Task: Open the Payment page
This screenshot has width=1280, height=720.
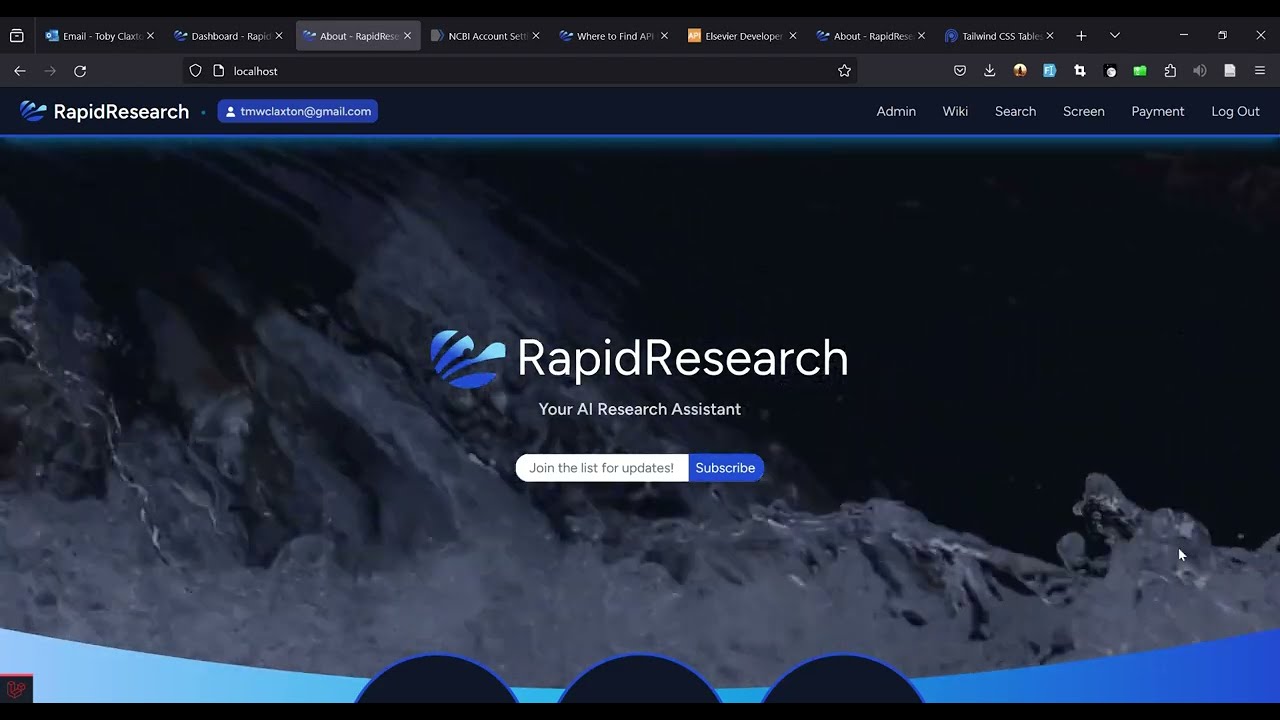Action: coord(1157,111)
